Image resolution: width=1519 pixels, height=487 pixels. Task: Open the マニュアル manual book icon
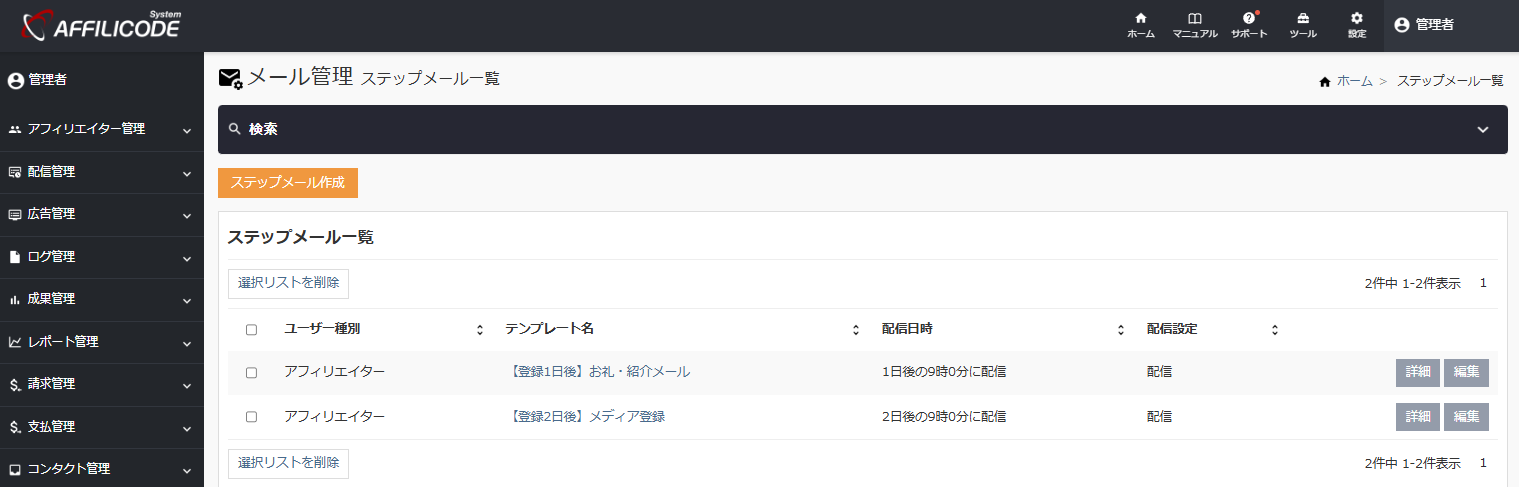click(x=1195, y=18)
